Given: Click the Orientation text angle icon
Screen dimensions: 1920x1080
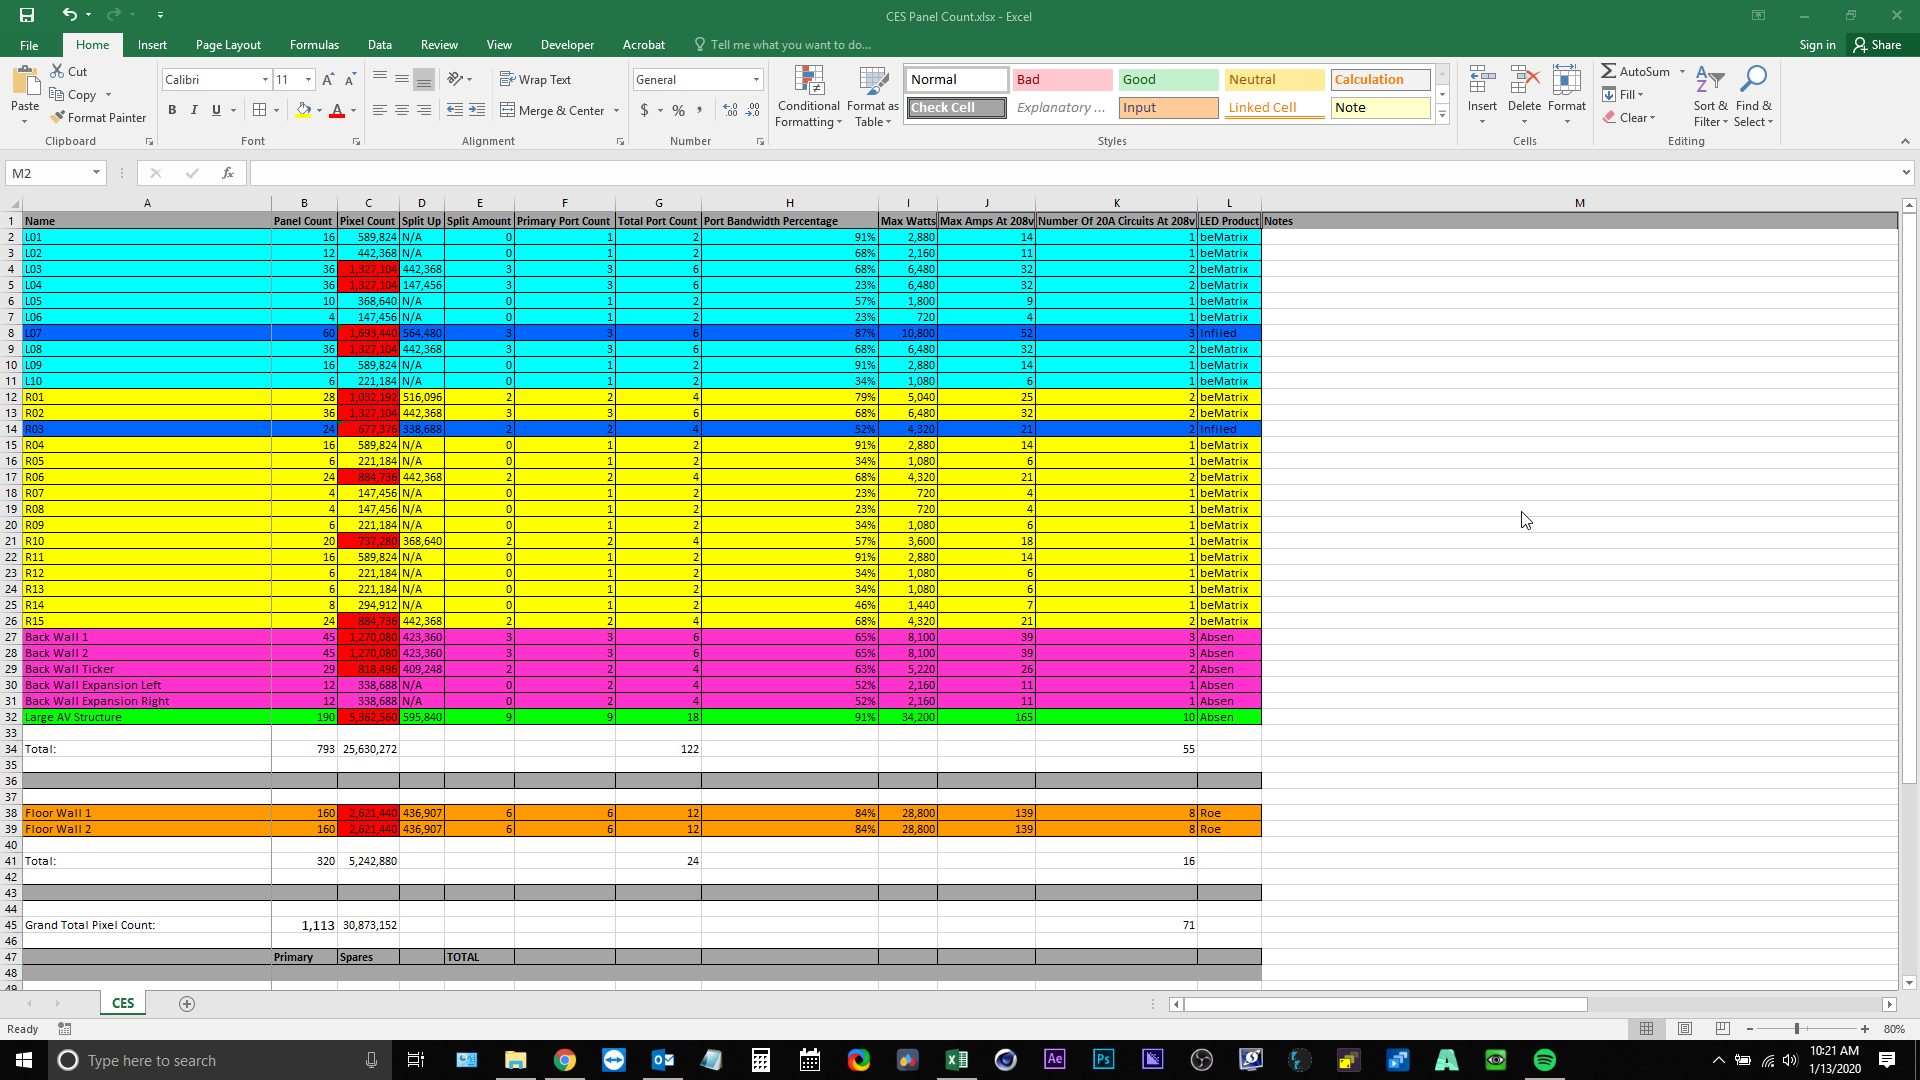Looking at the screenshot, I should tap(456, 79).
